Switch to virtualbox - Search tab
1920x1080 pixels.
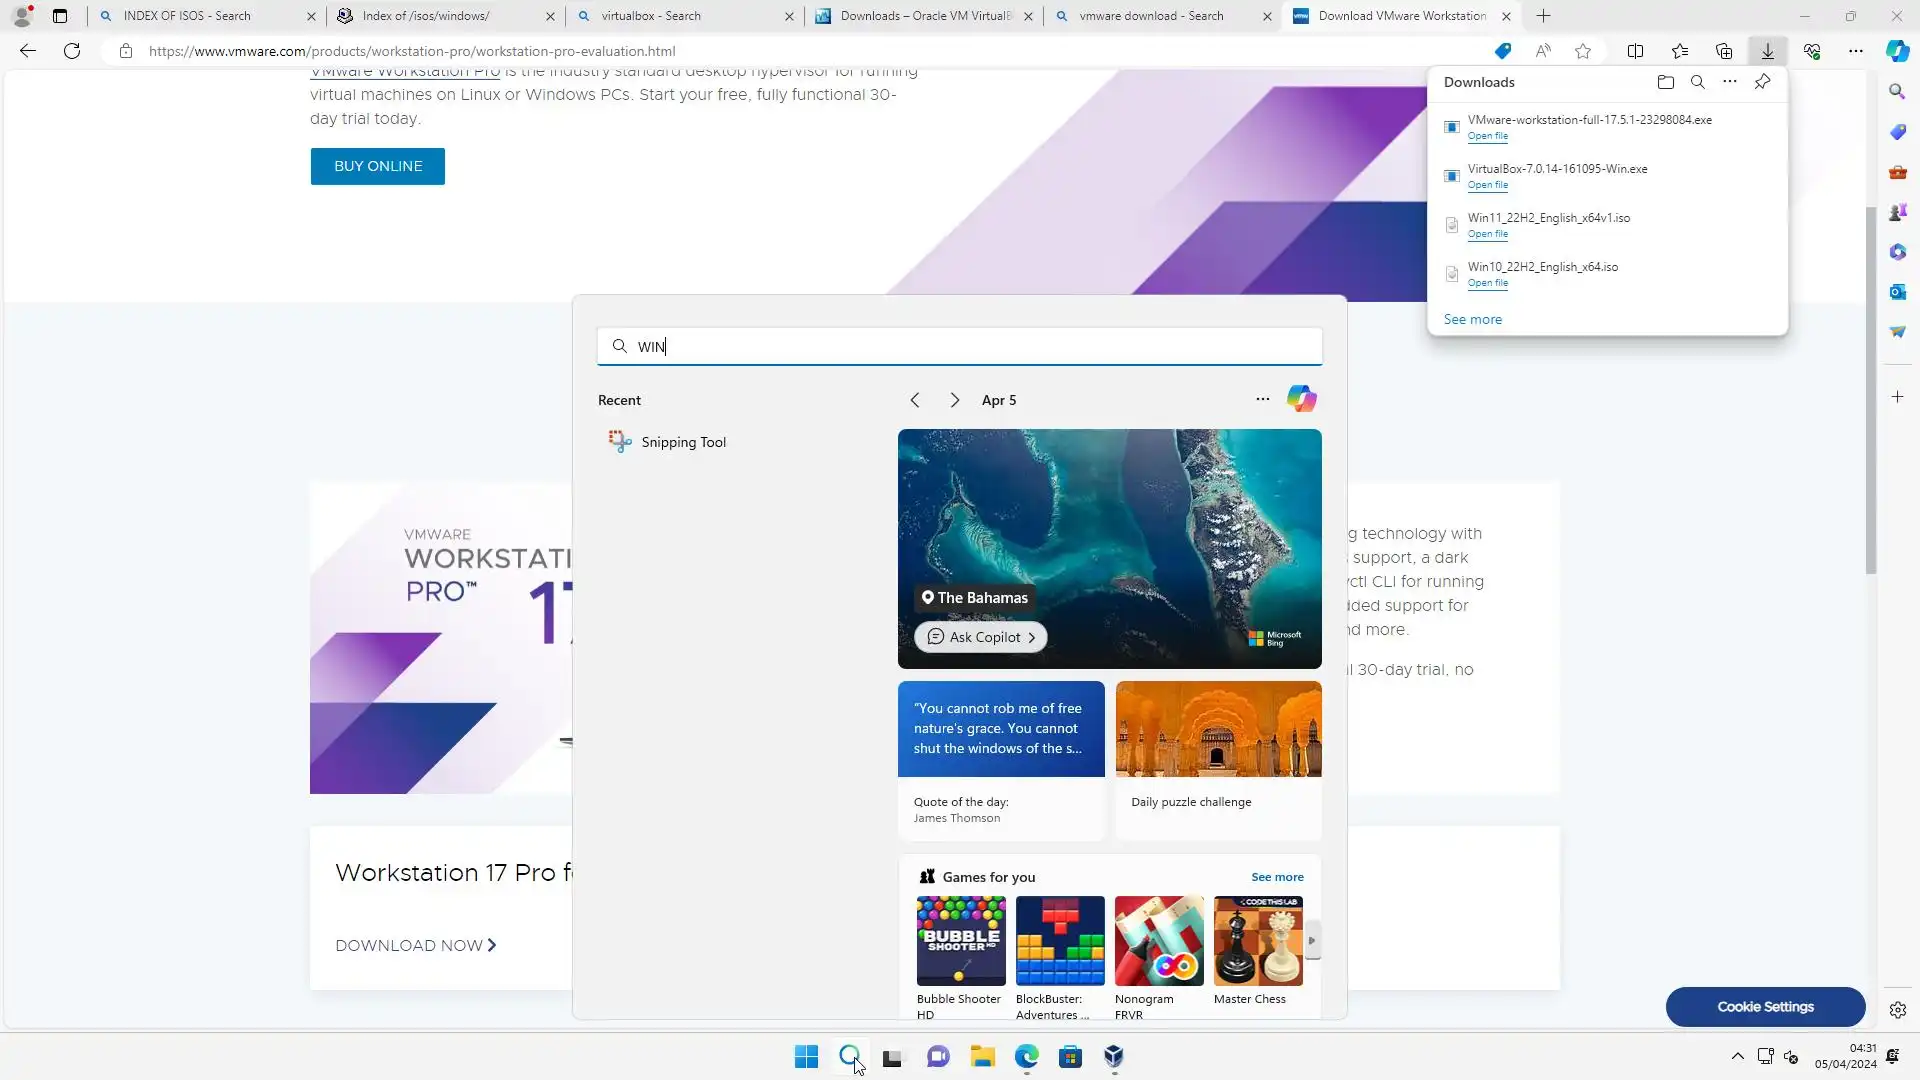[x=651, y=16]
